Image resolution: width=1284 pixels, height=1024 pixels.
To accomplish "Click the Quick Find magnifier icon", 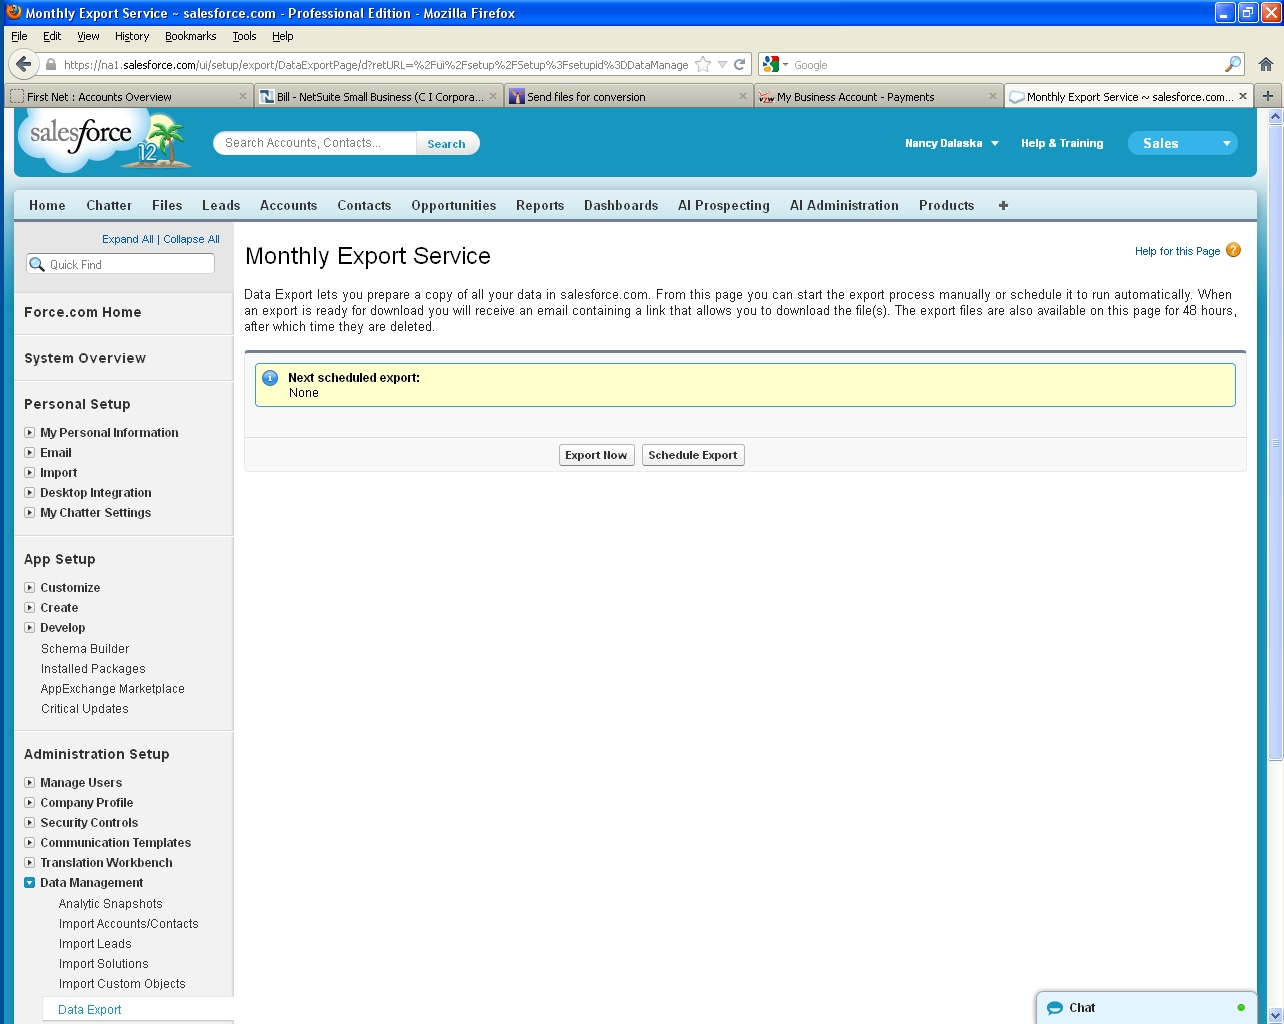I will [x=37, y=264].
